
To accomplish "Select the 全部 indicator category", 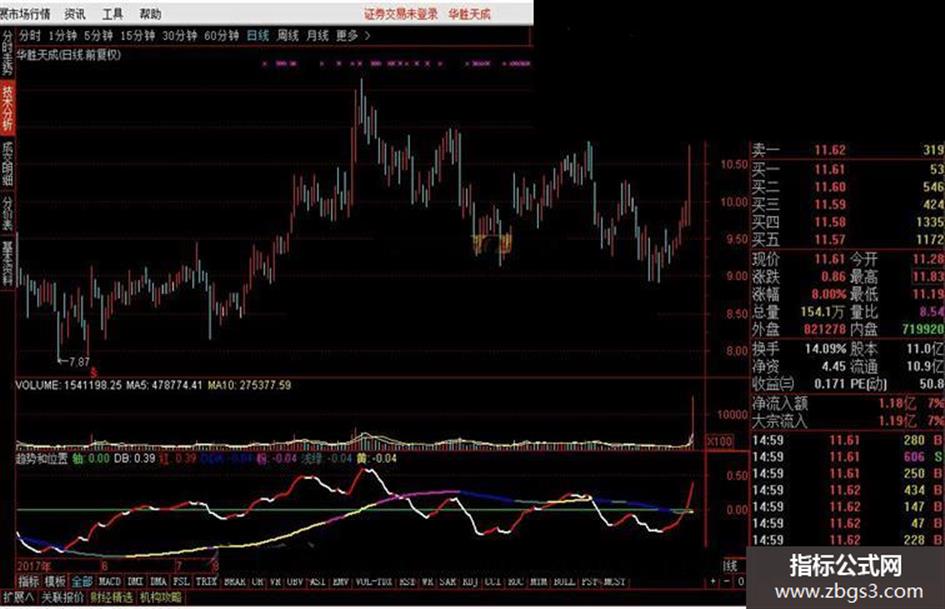I will tap(82, 581).
